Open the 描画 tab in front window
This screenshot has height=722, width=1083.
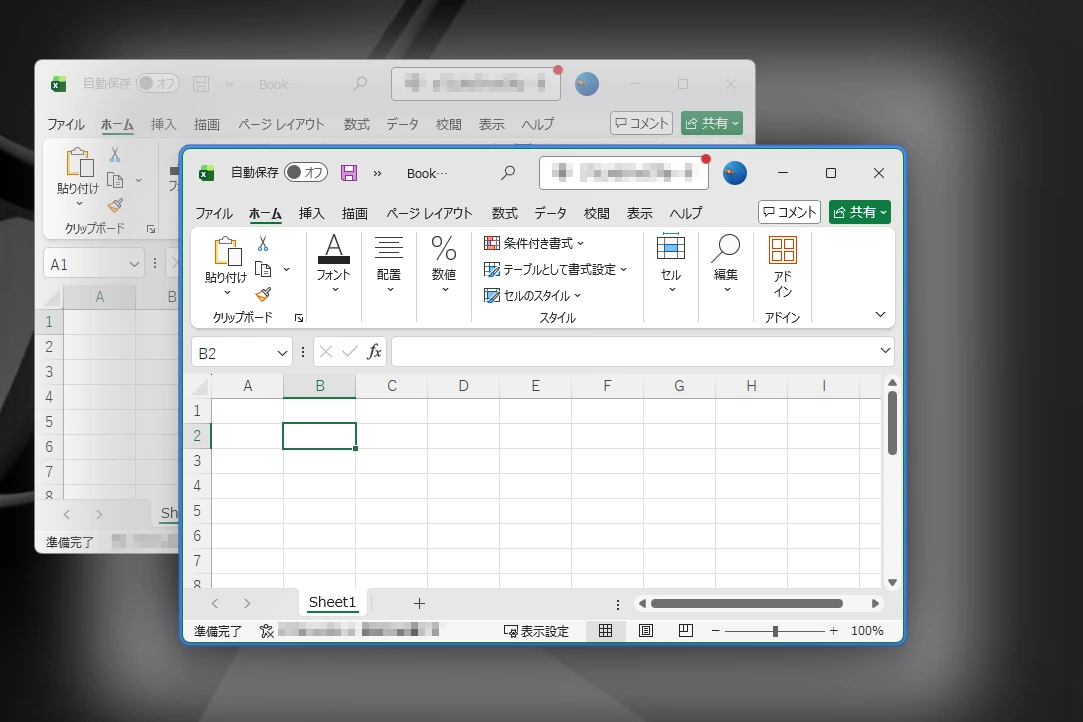click(355, 213)
